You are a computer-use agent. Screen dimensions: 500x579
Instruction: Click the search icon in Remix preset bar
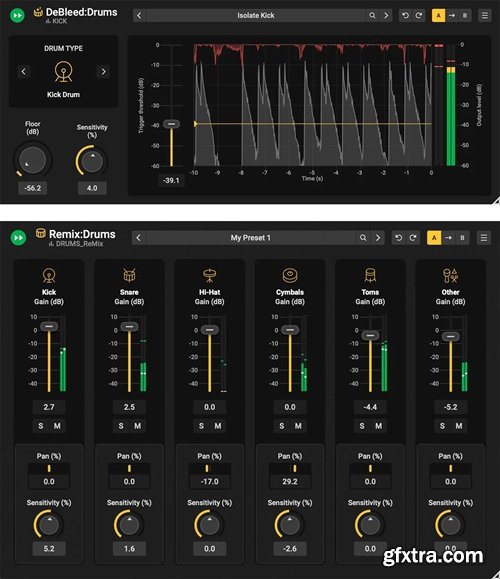point(363,238)
